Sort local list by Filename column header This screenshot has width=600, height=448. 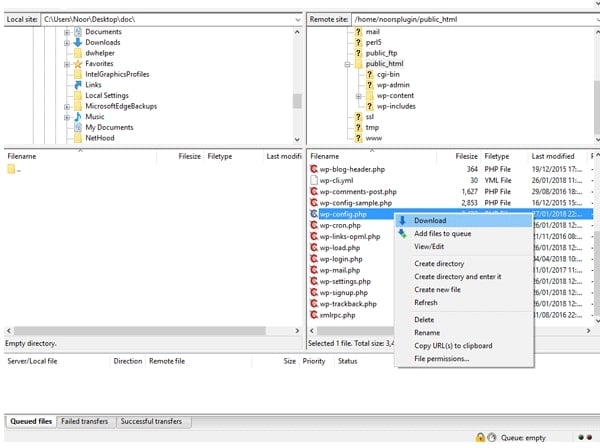click(81, 156)
